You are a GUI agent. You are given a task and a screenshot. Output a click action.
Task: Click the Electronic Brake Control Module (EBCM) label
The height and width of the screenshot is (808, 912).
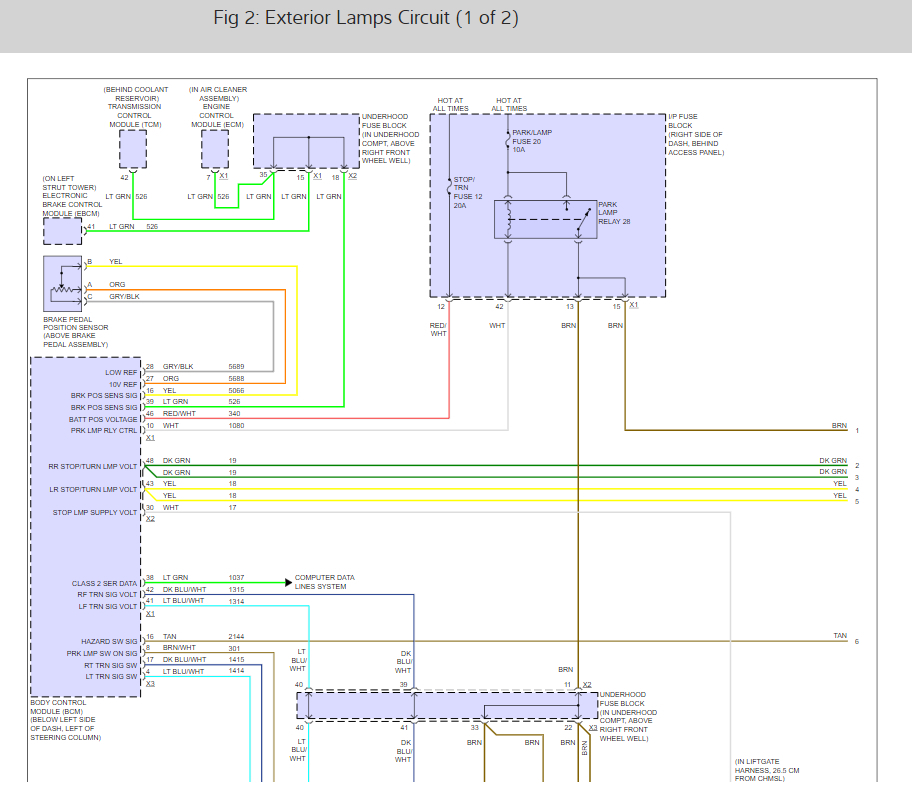72,196
